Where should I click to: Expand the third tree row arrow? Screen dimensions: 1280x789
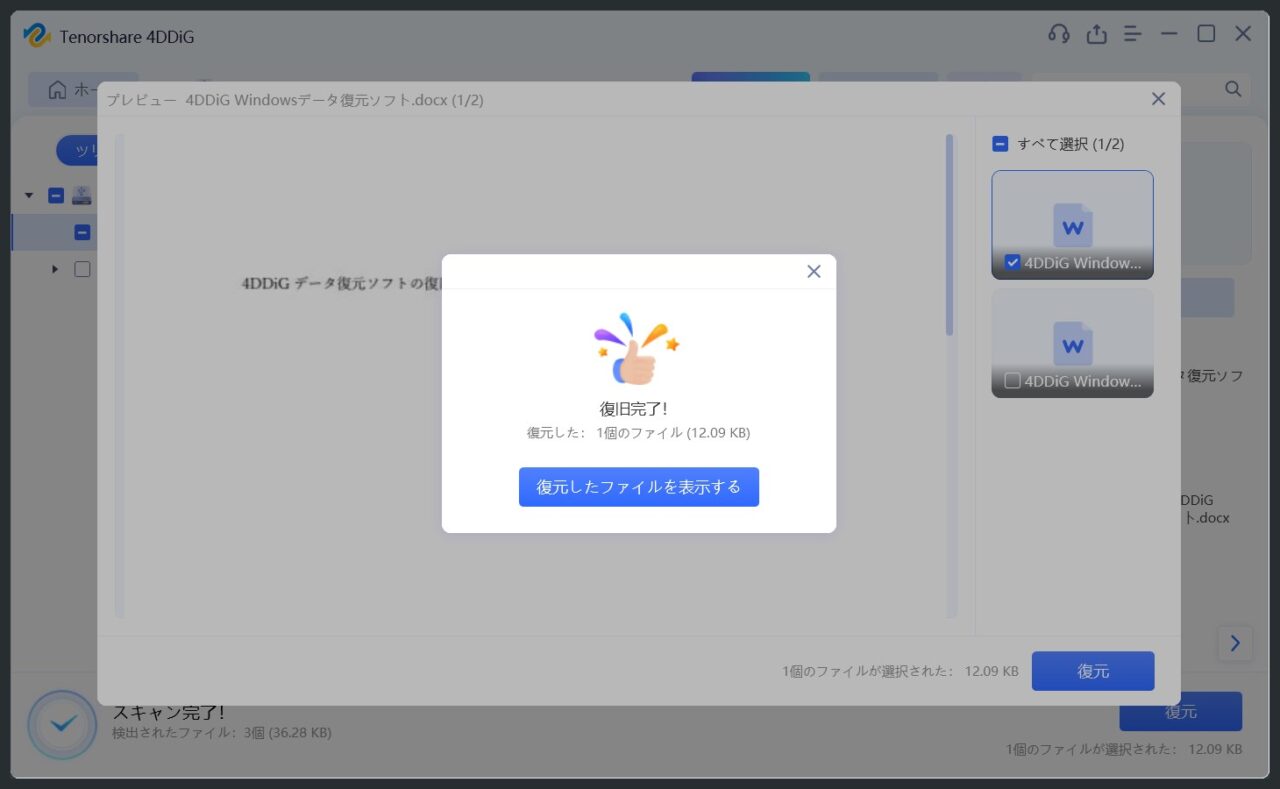(55, 269)
